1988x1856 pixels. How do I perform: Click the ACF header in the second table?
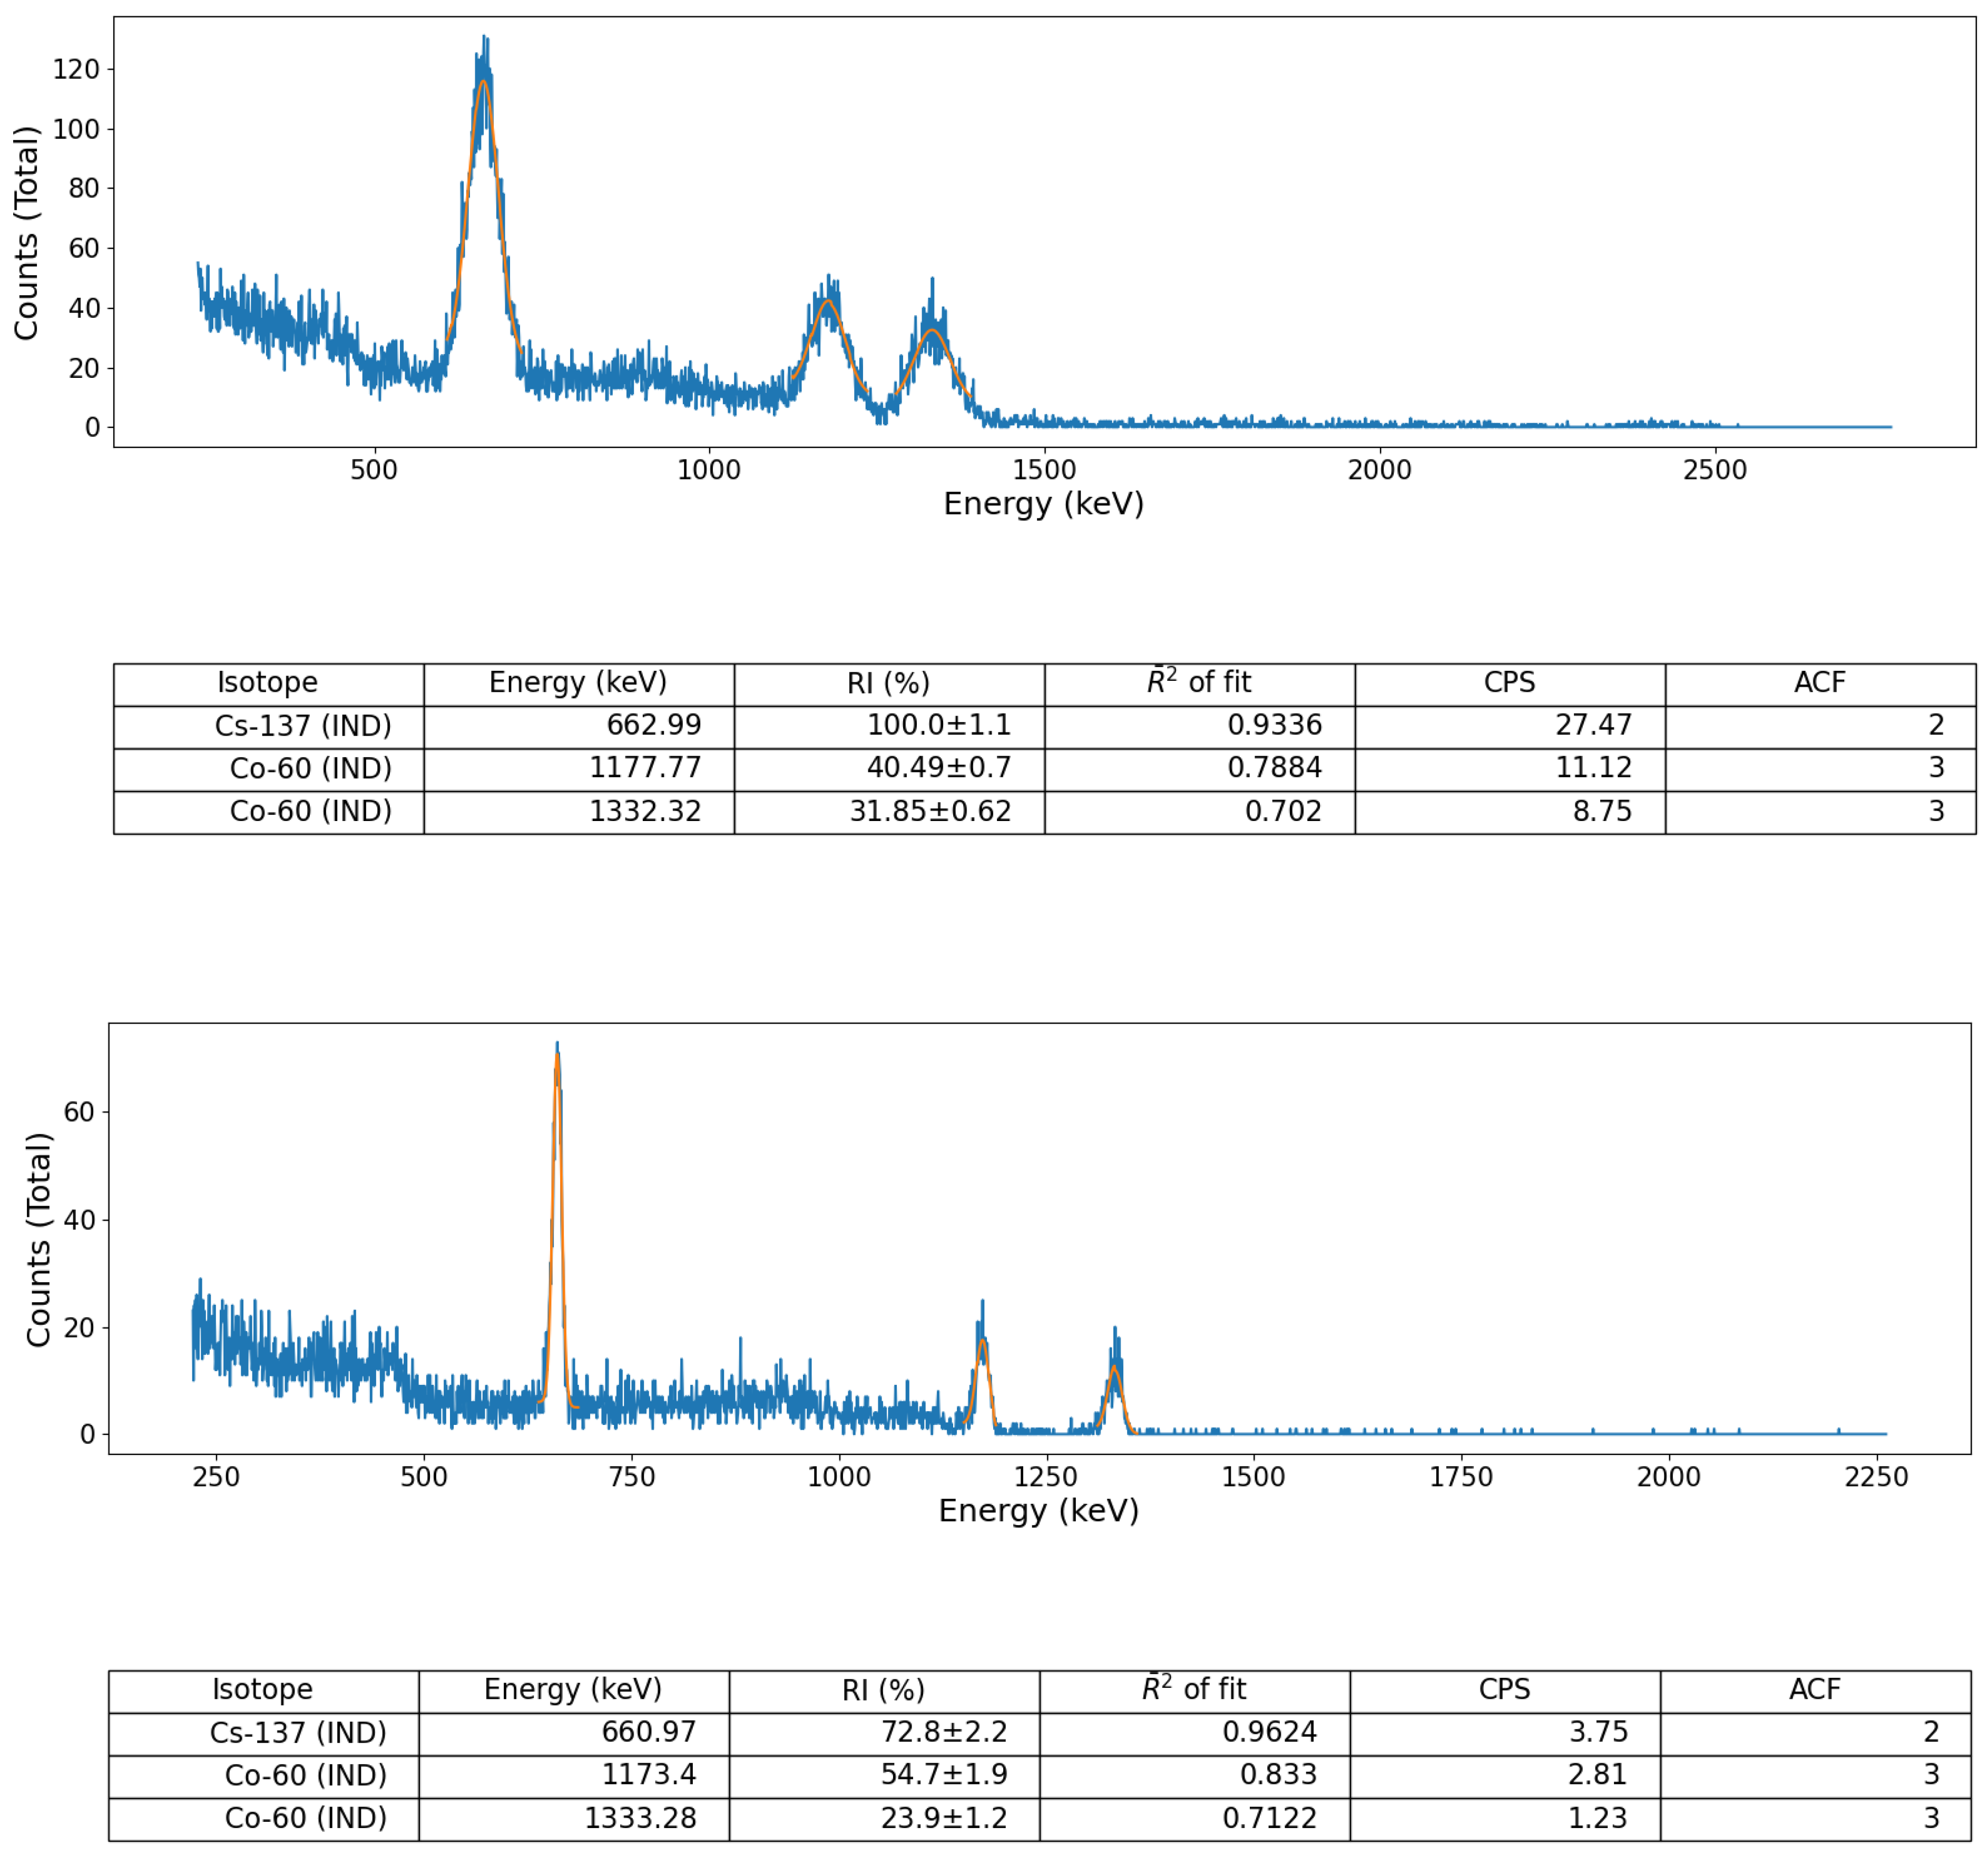pos(1814,1690)
